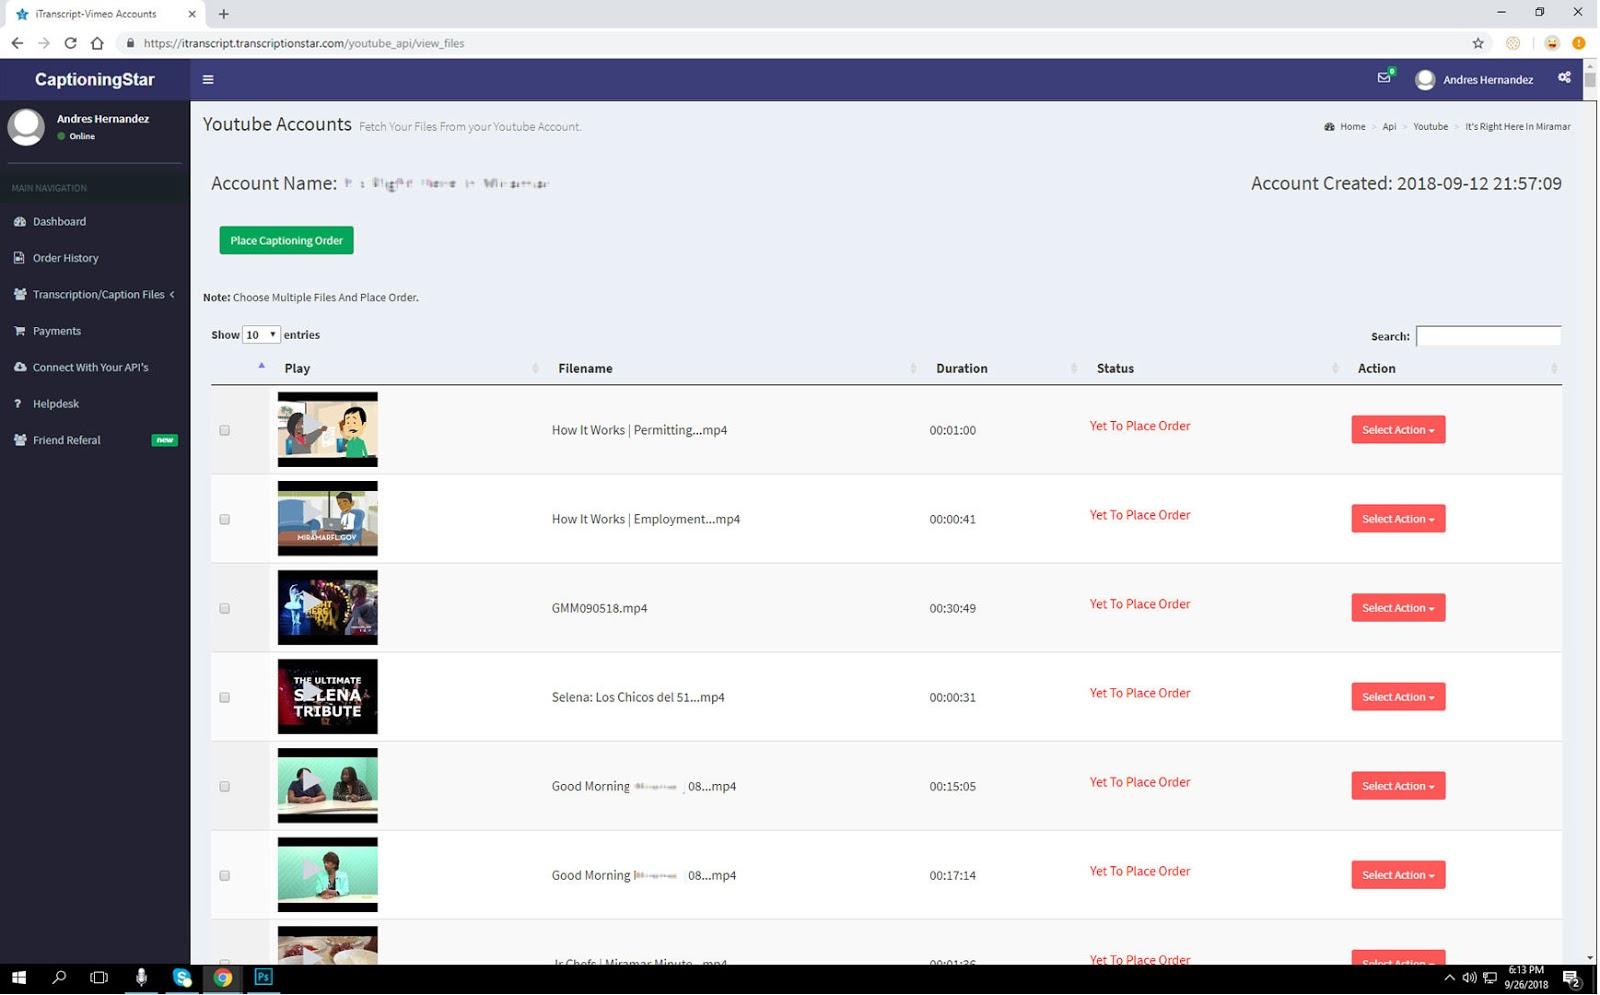This screenshot has width=1600, height=995.
Task: Open Select Action for How It Works Permitting
Action: [1399, 430]
